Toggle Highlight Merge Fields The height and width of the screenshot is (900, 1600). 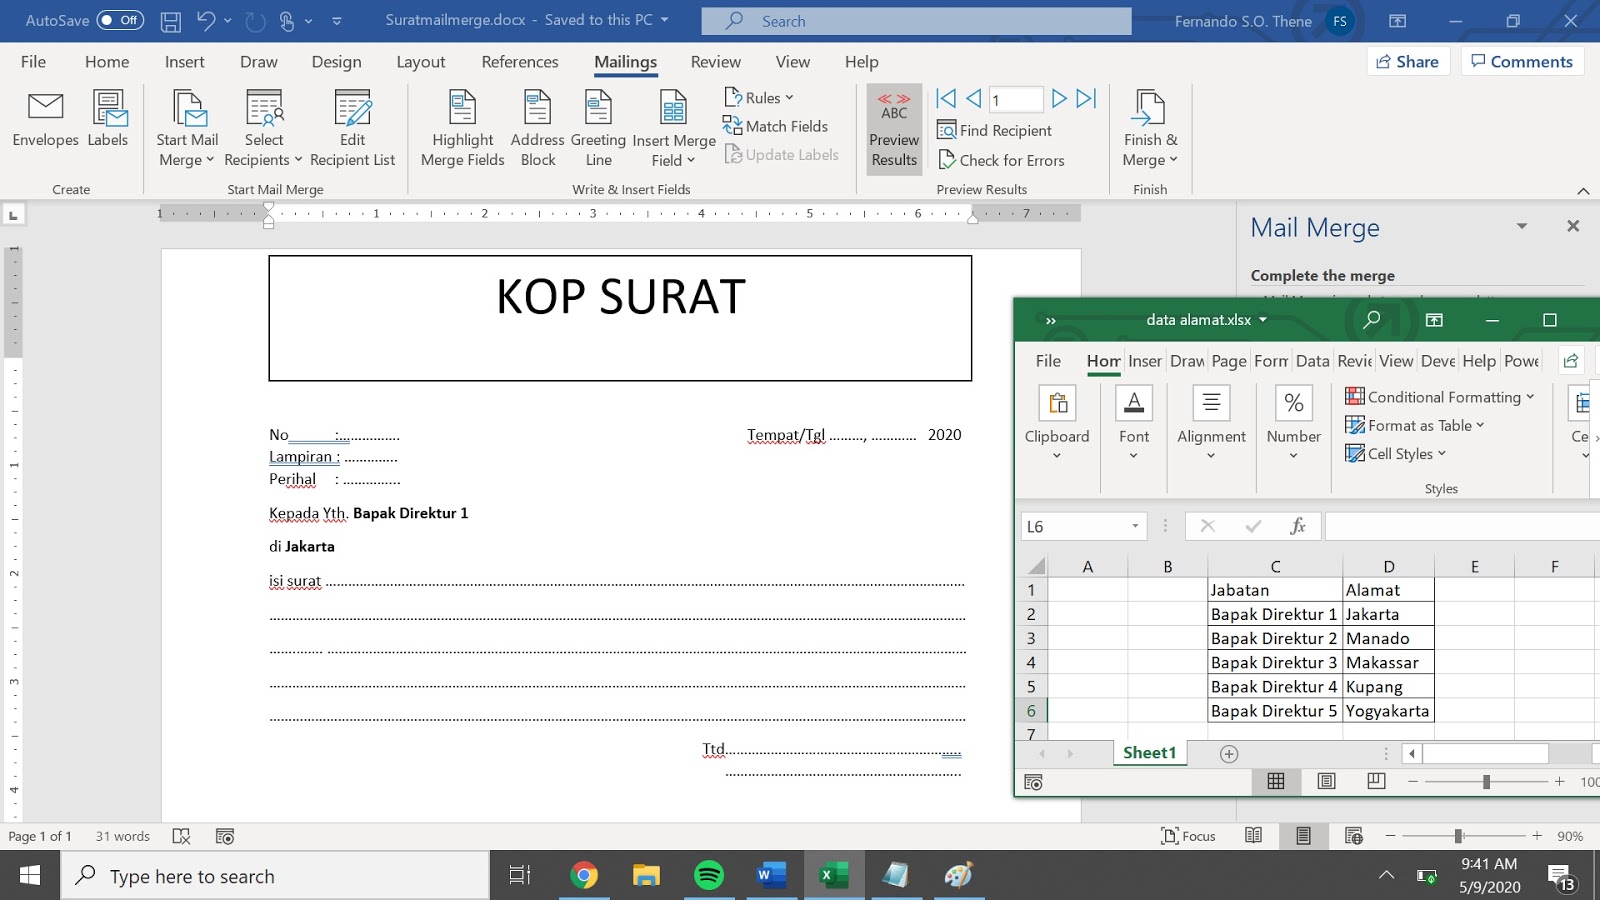click(x=461, y=127)
